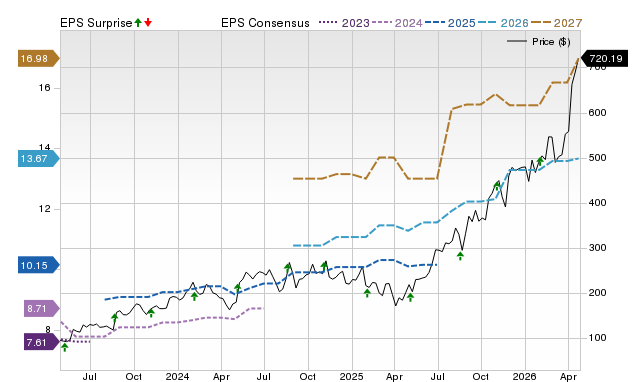The height and width of the screenshot is (382, 640).
Task: Click the 10.15 EPS value tag
Action: point(38,265)
